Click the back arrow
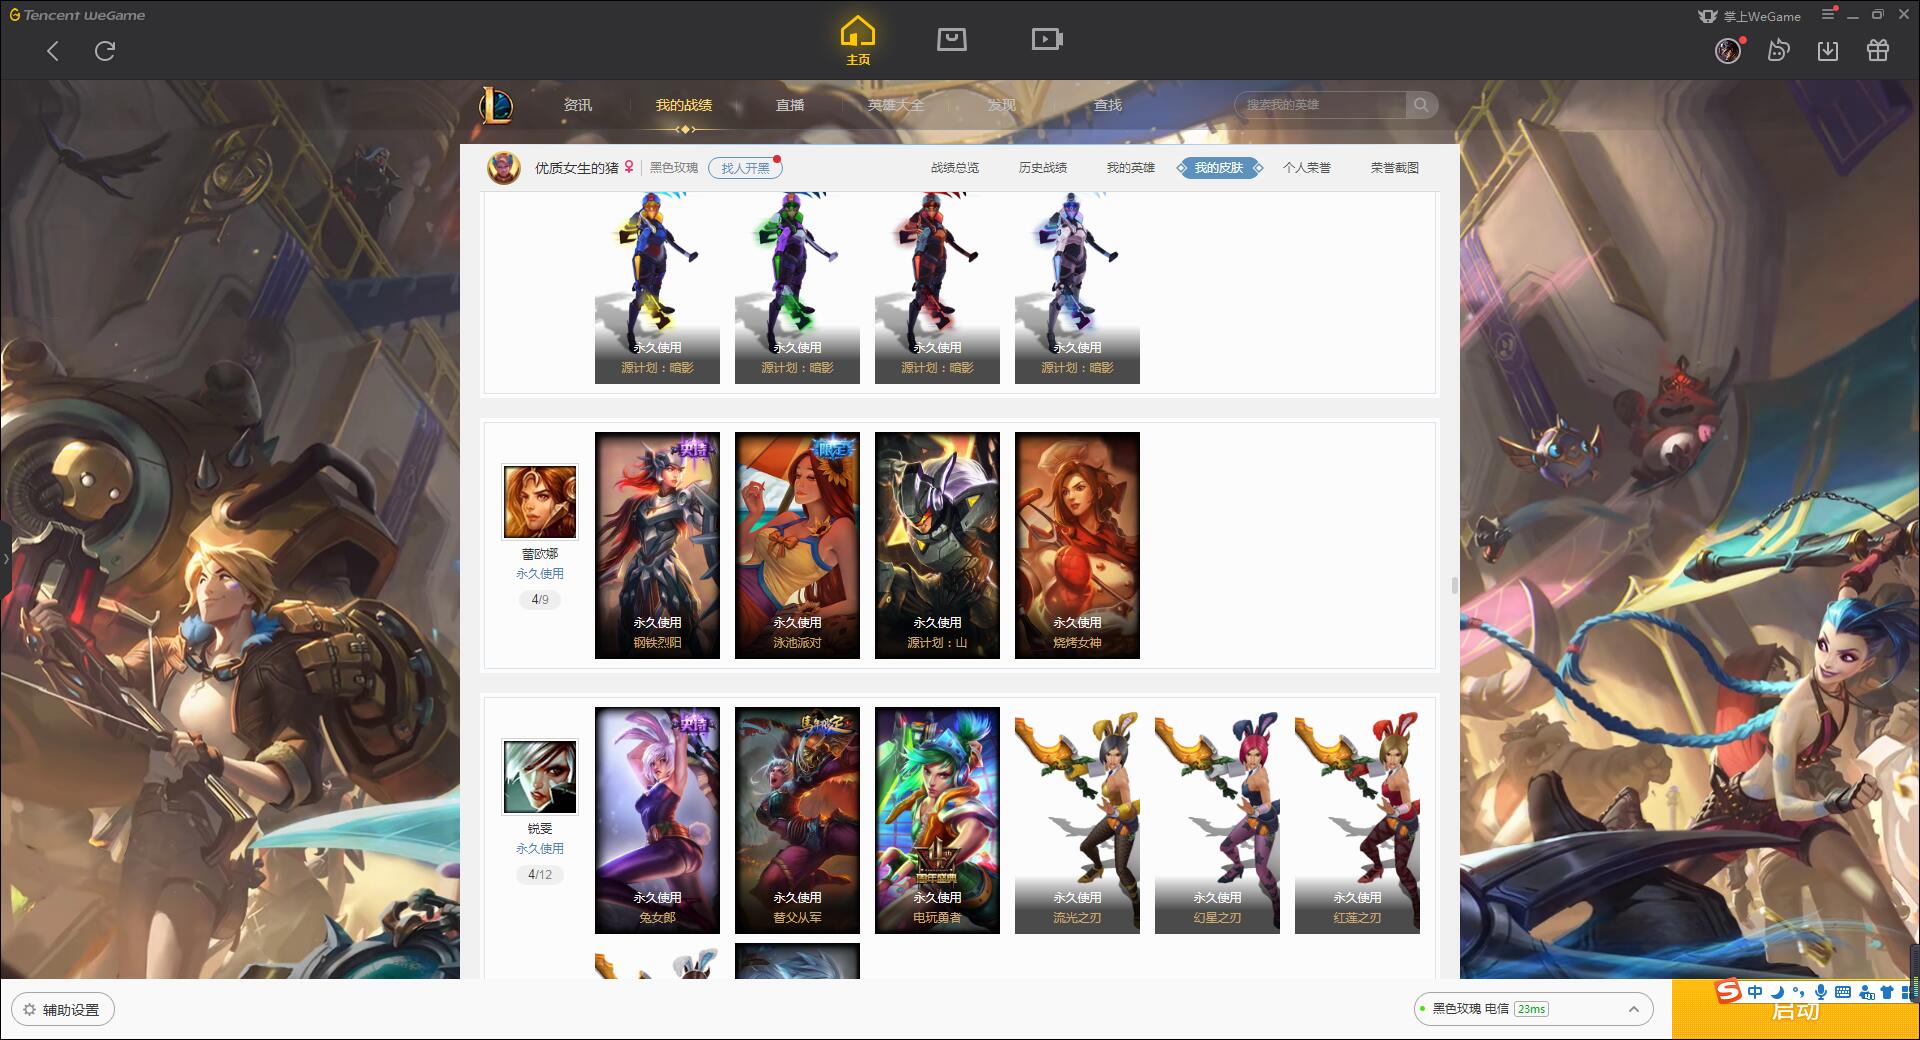1920x1040 pixels. [53, 51]
